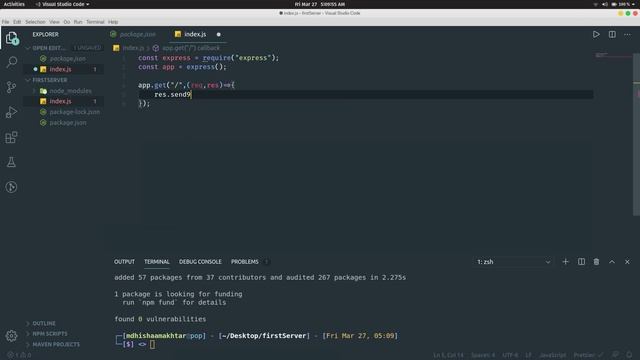
Task: Open terminal selector dropdown 1: zsh
Action: point(513,262)
